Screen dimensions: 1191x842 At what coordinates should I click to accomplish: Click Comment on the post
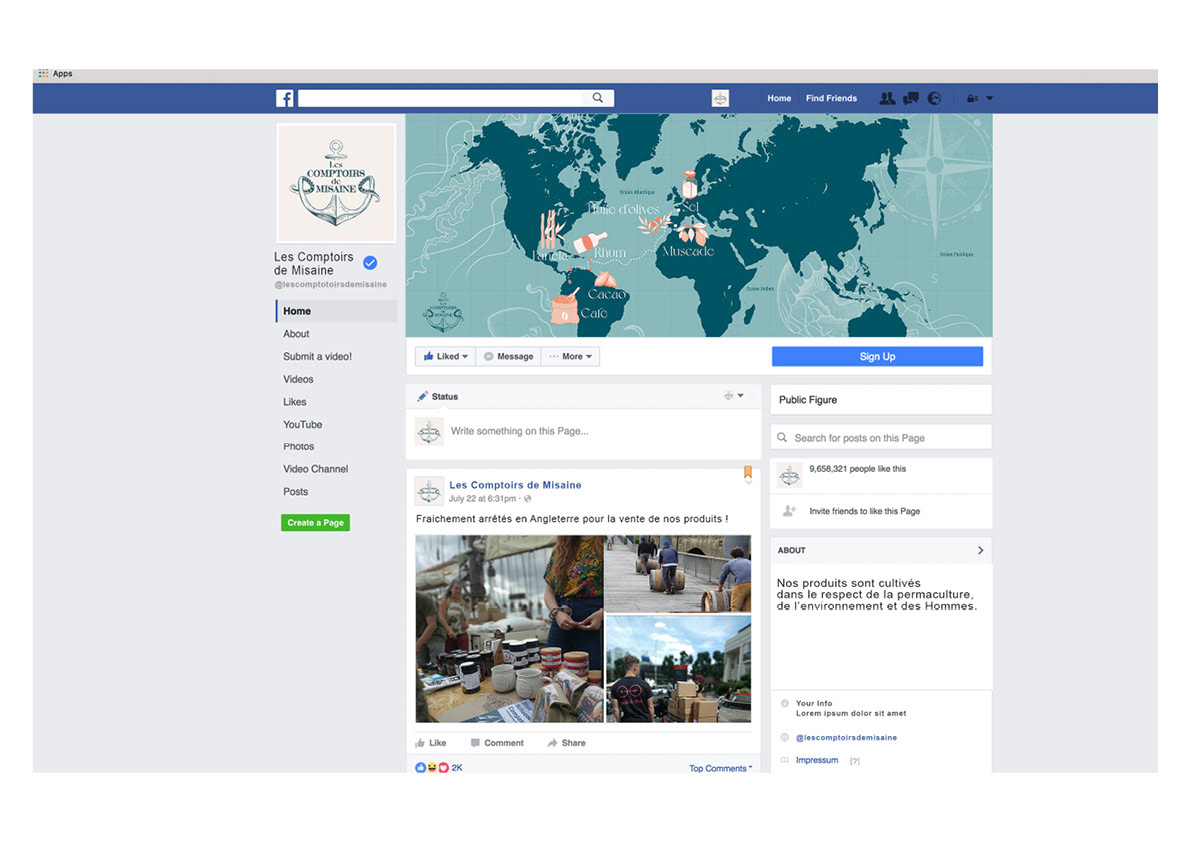point(497,743)
